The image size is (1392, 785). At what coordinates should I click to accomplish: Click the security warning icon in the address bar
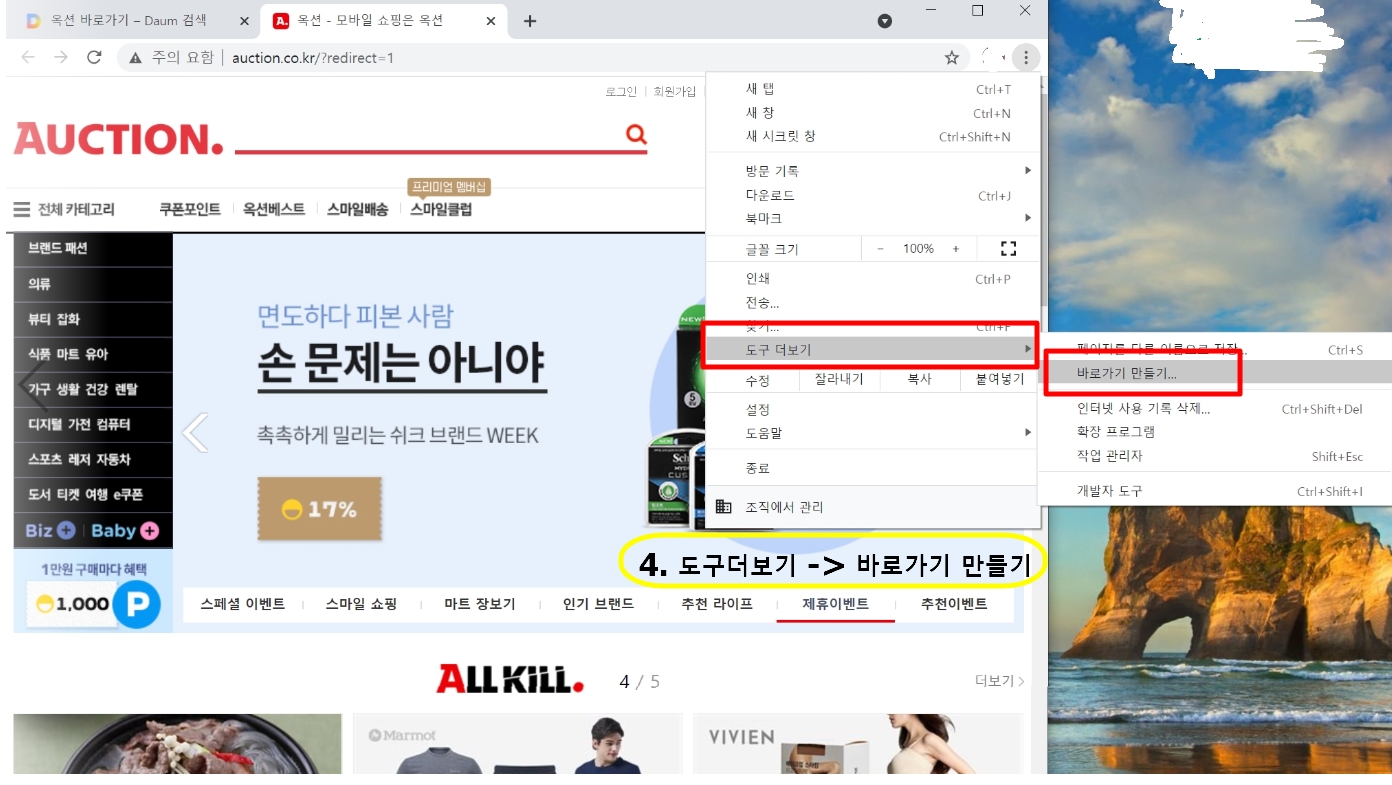pos(135,58)
